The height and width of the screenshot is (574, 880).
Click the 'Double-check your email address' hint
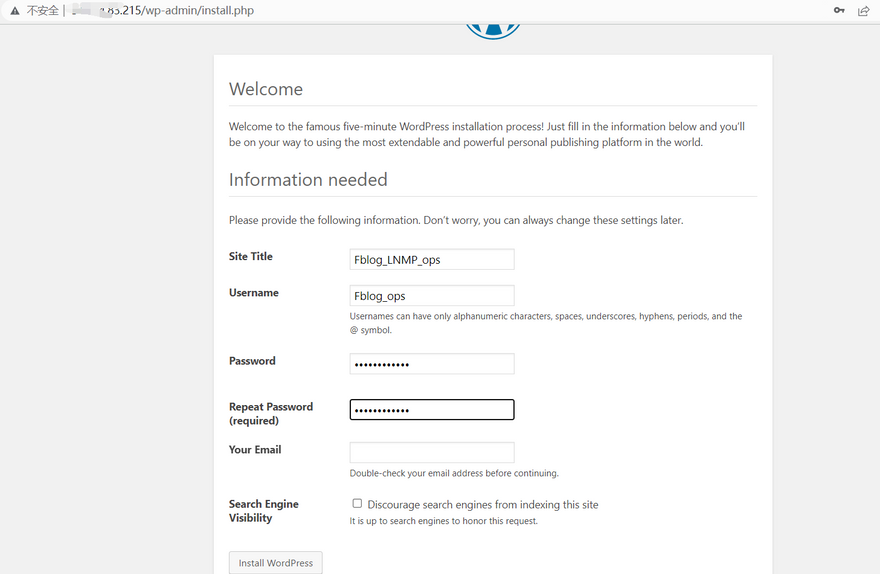click(454, 473)
